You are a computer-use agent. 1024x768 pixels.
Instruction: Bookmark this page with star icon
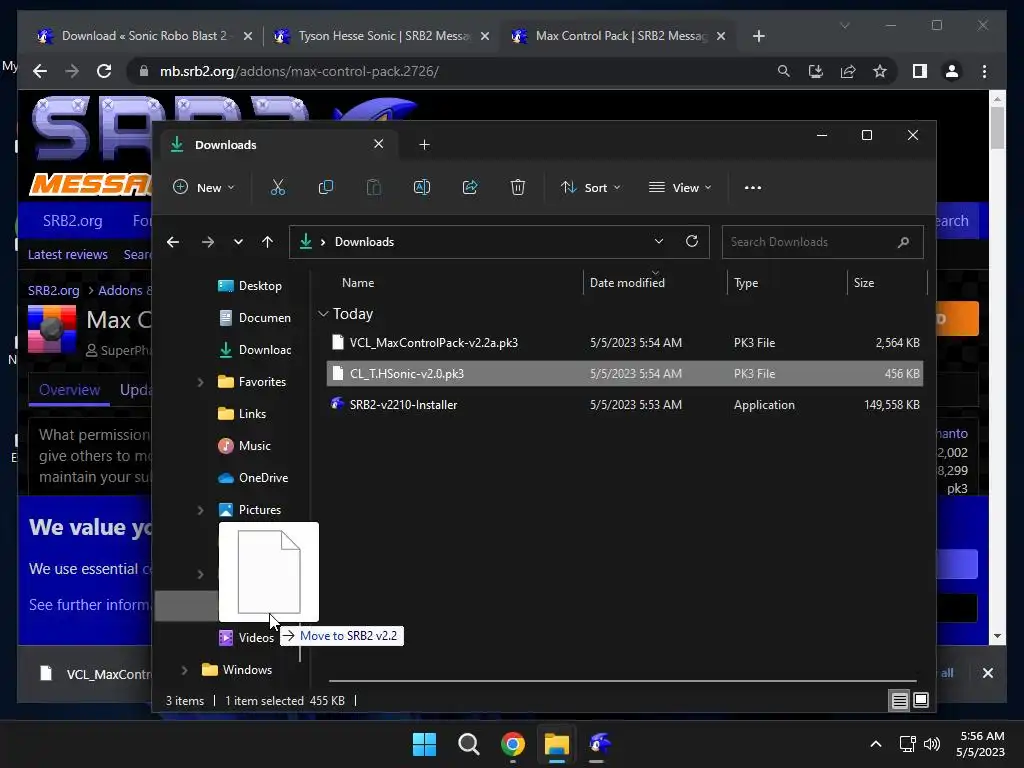880,71
